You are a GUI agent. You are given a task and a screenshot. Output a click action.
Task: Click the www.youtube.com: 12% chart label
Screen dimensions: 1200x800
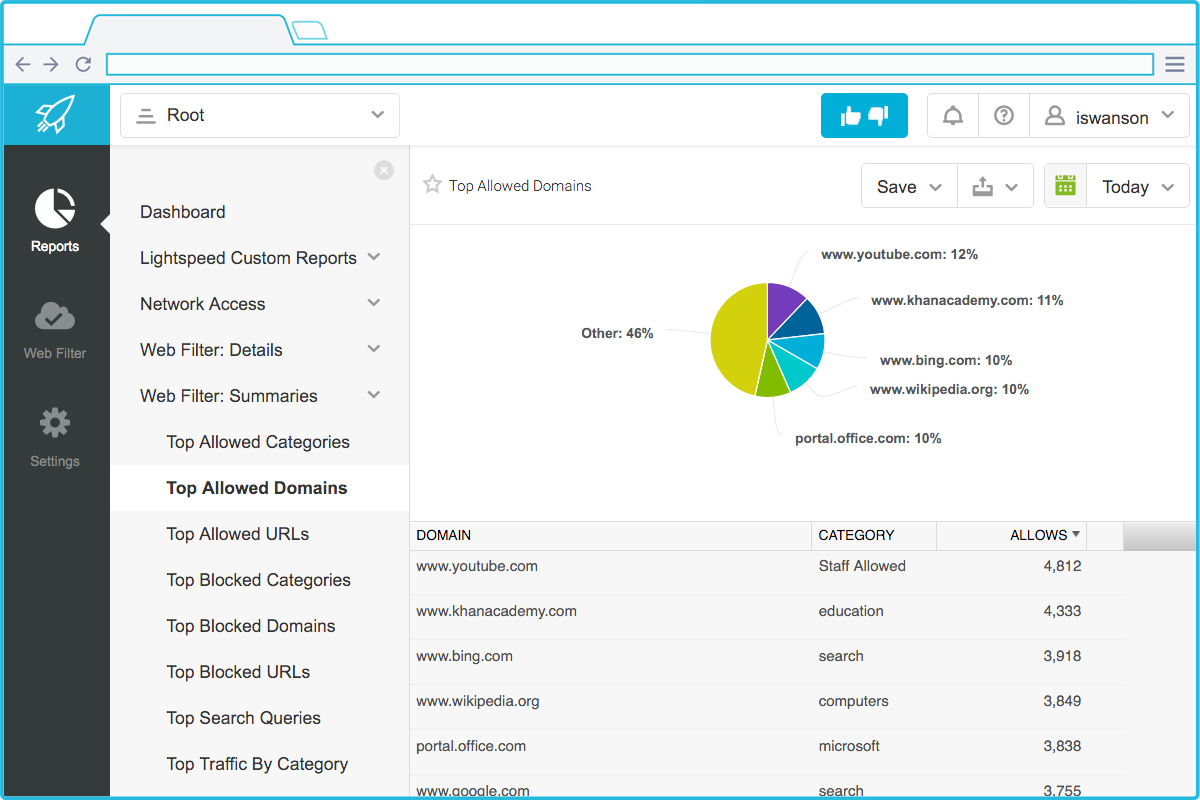899,255
